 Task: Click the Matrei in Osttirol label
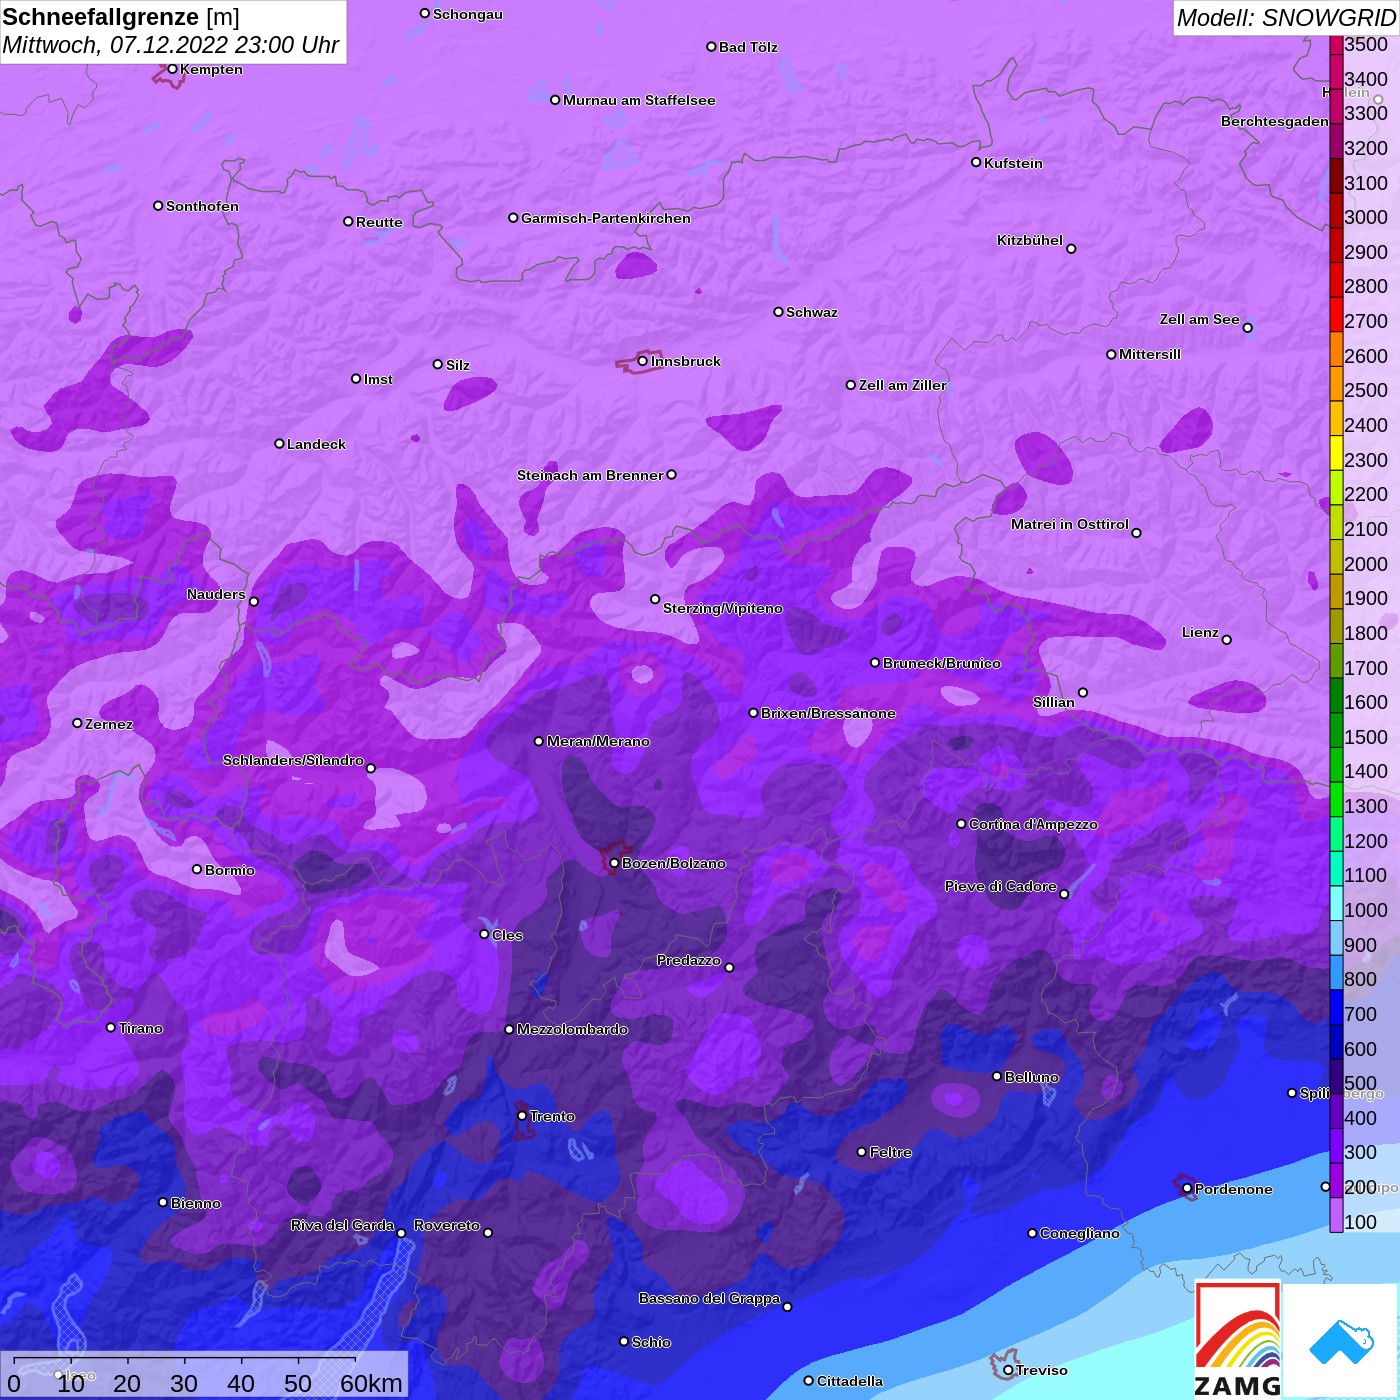(x=1070, y=524)
